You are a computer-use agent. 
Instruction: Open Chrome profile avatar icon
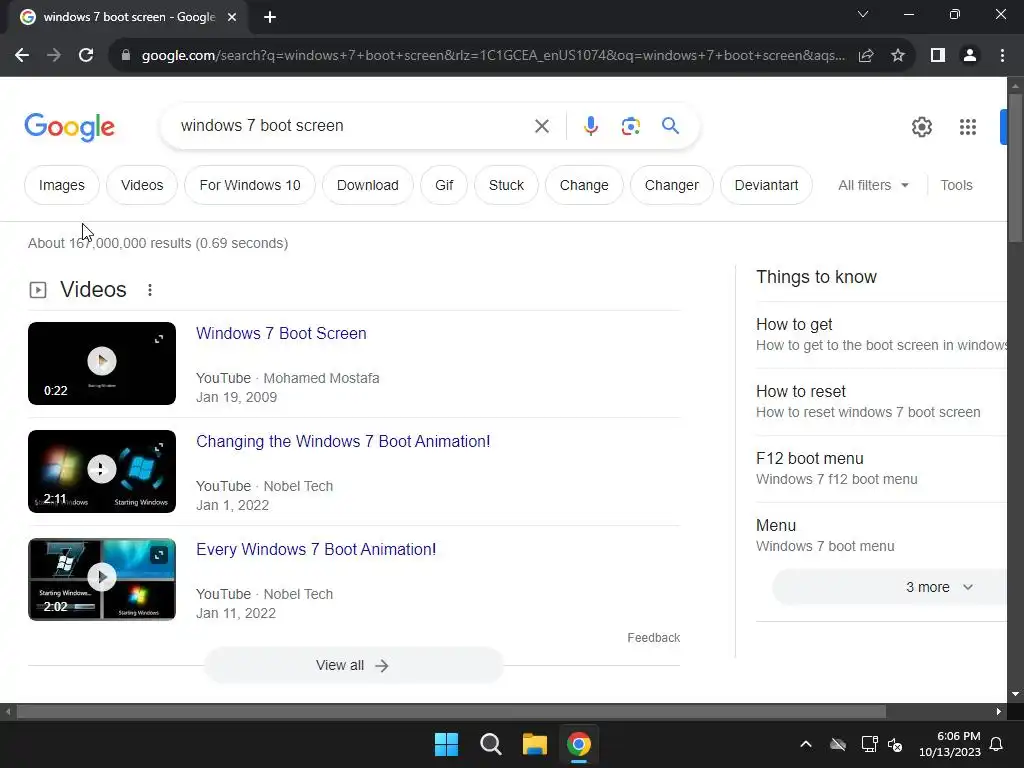point(970,56)
